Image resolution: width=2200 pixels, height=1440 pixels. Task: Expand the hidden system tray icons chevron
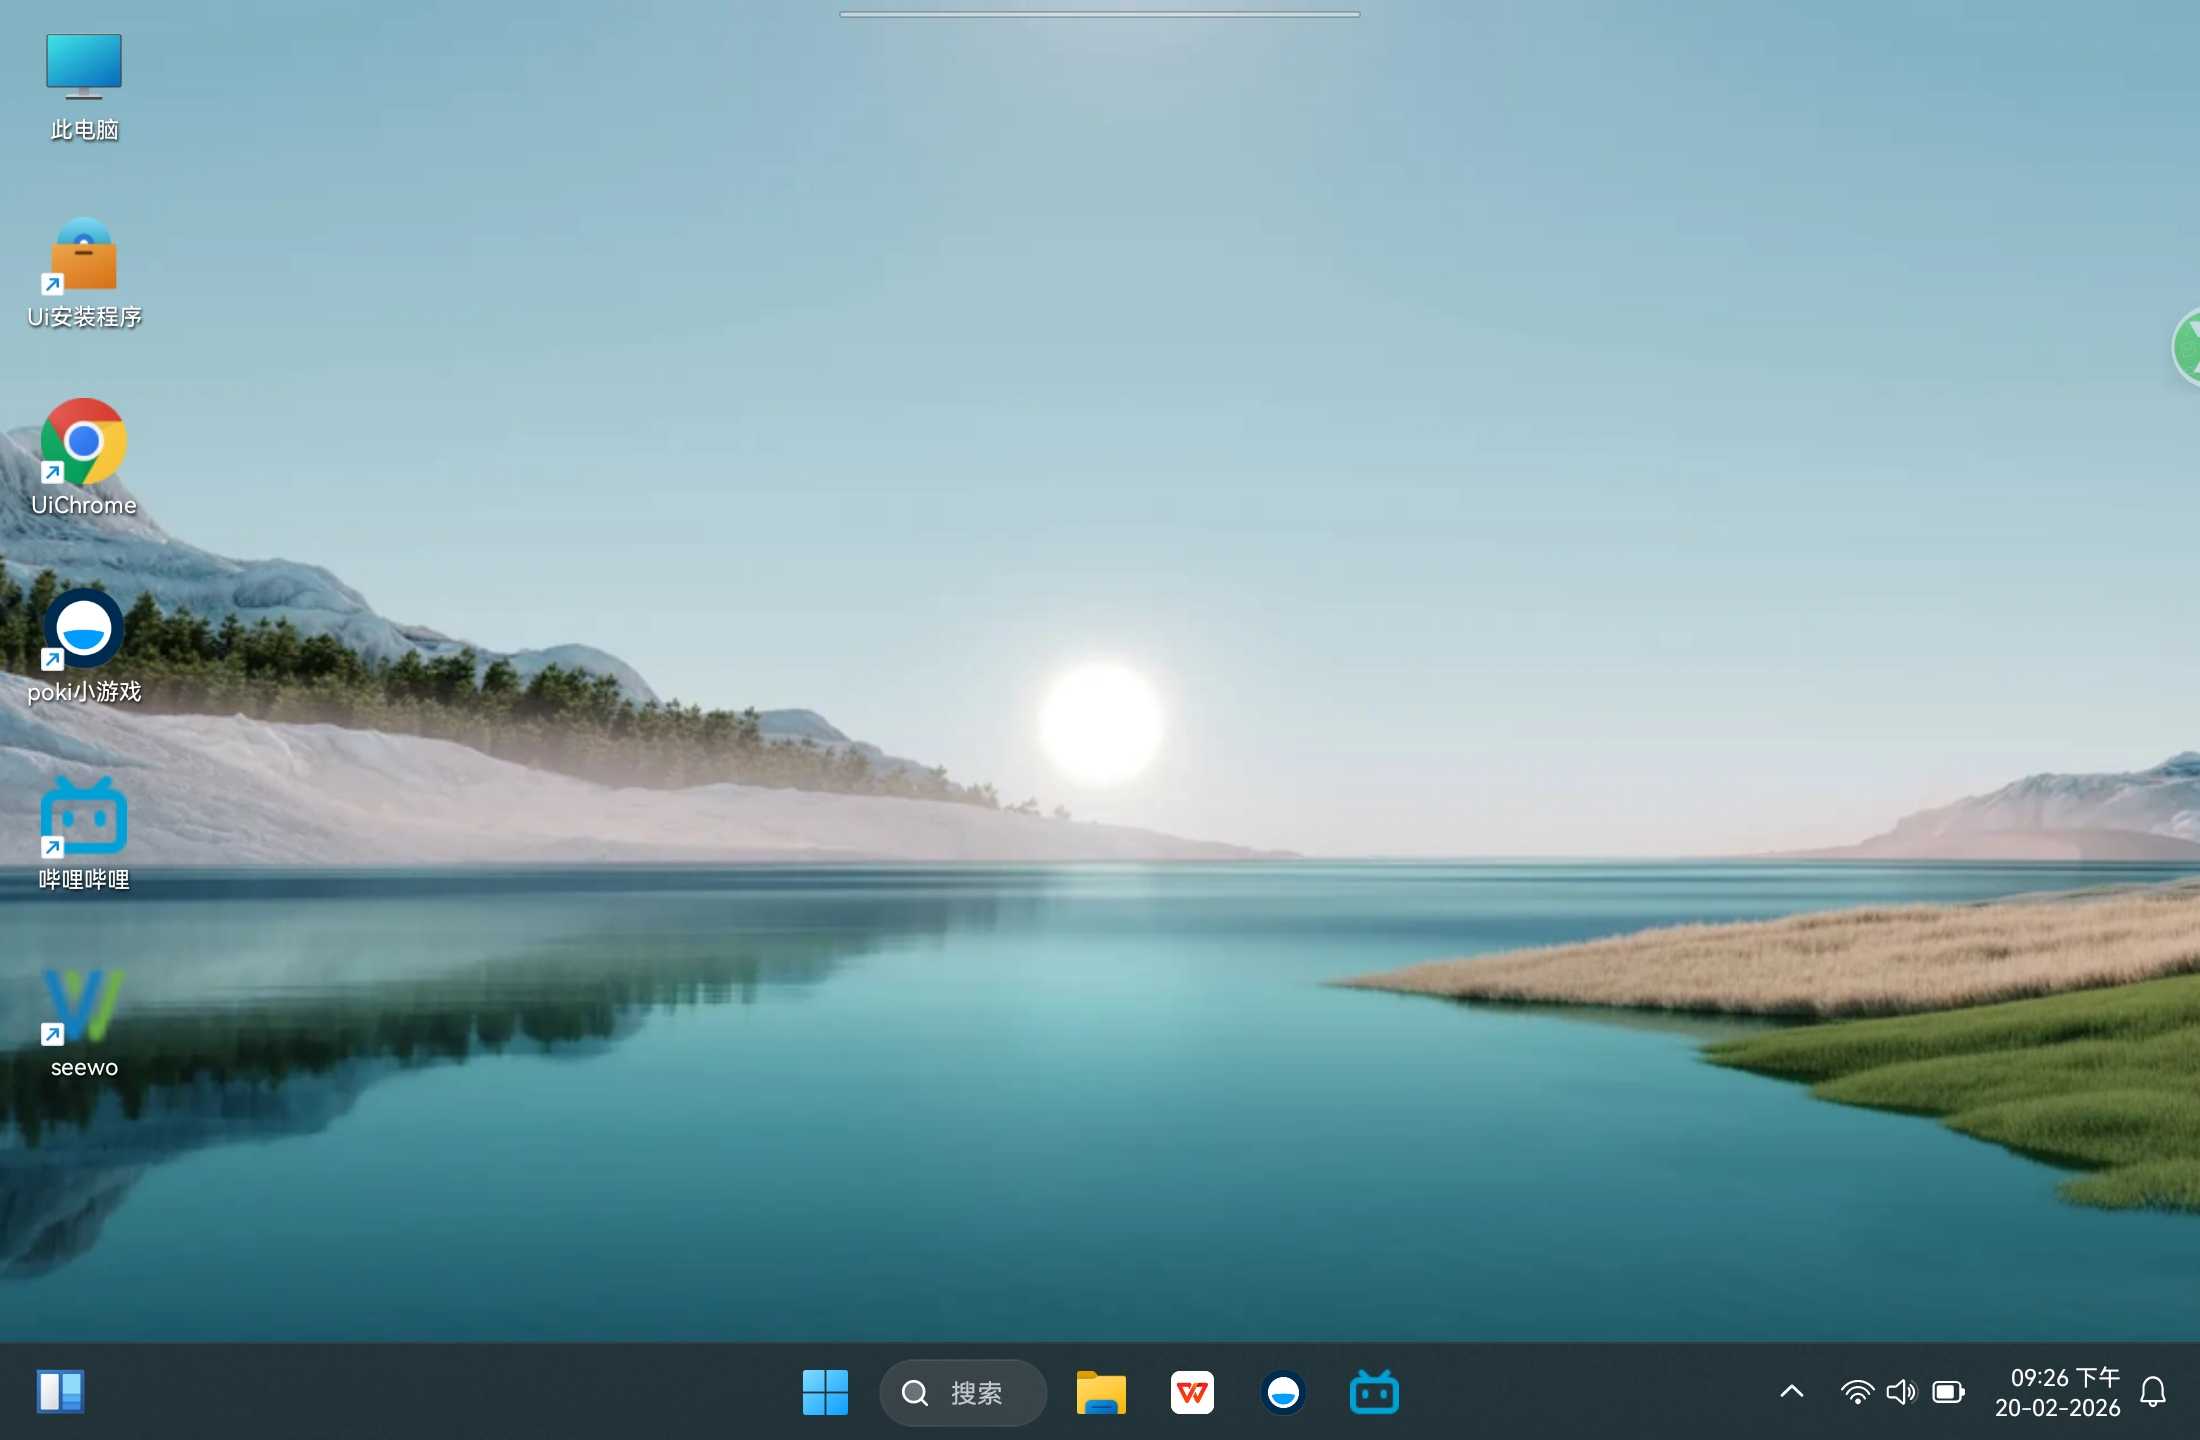pos(1792,1392)
